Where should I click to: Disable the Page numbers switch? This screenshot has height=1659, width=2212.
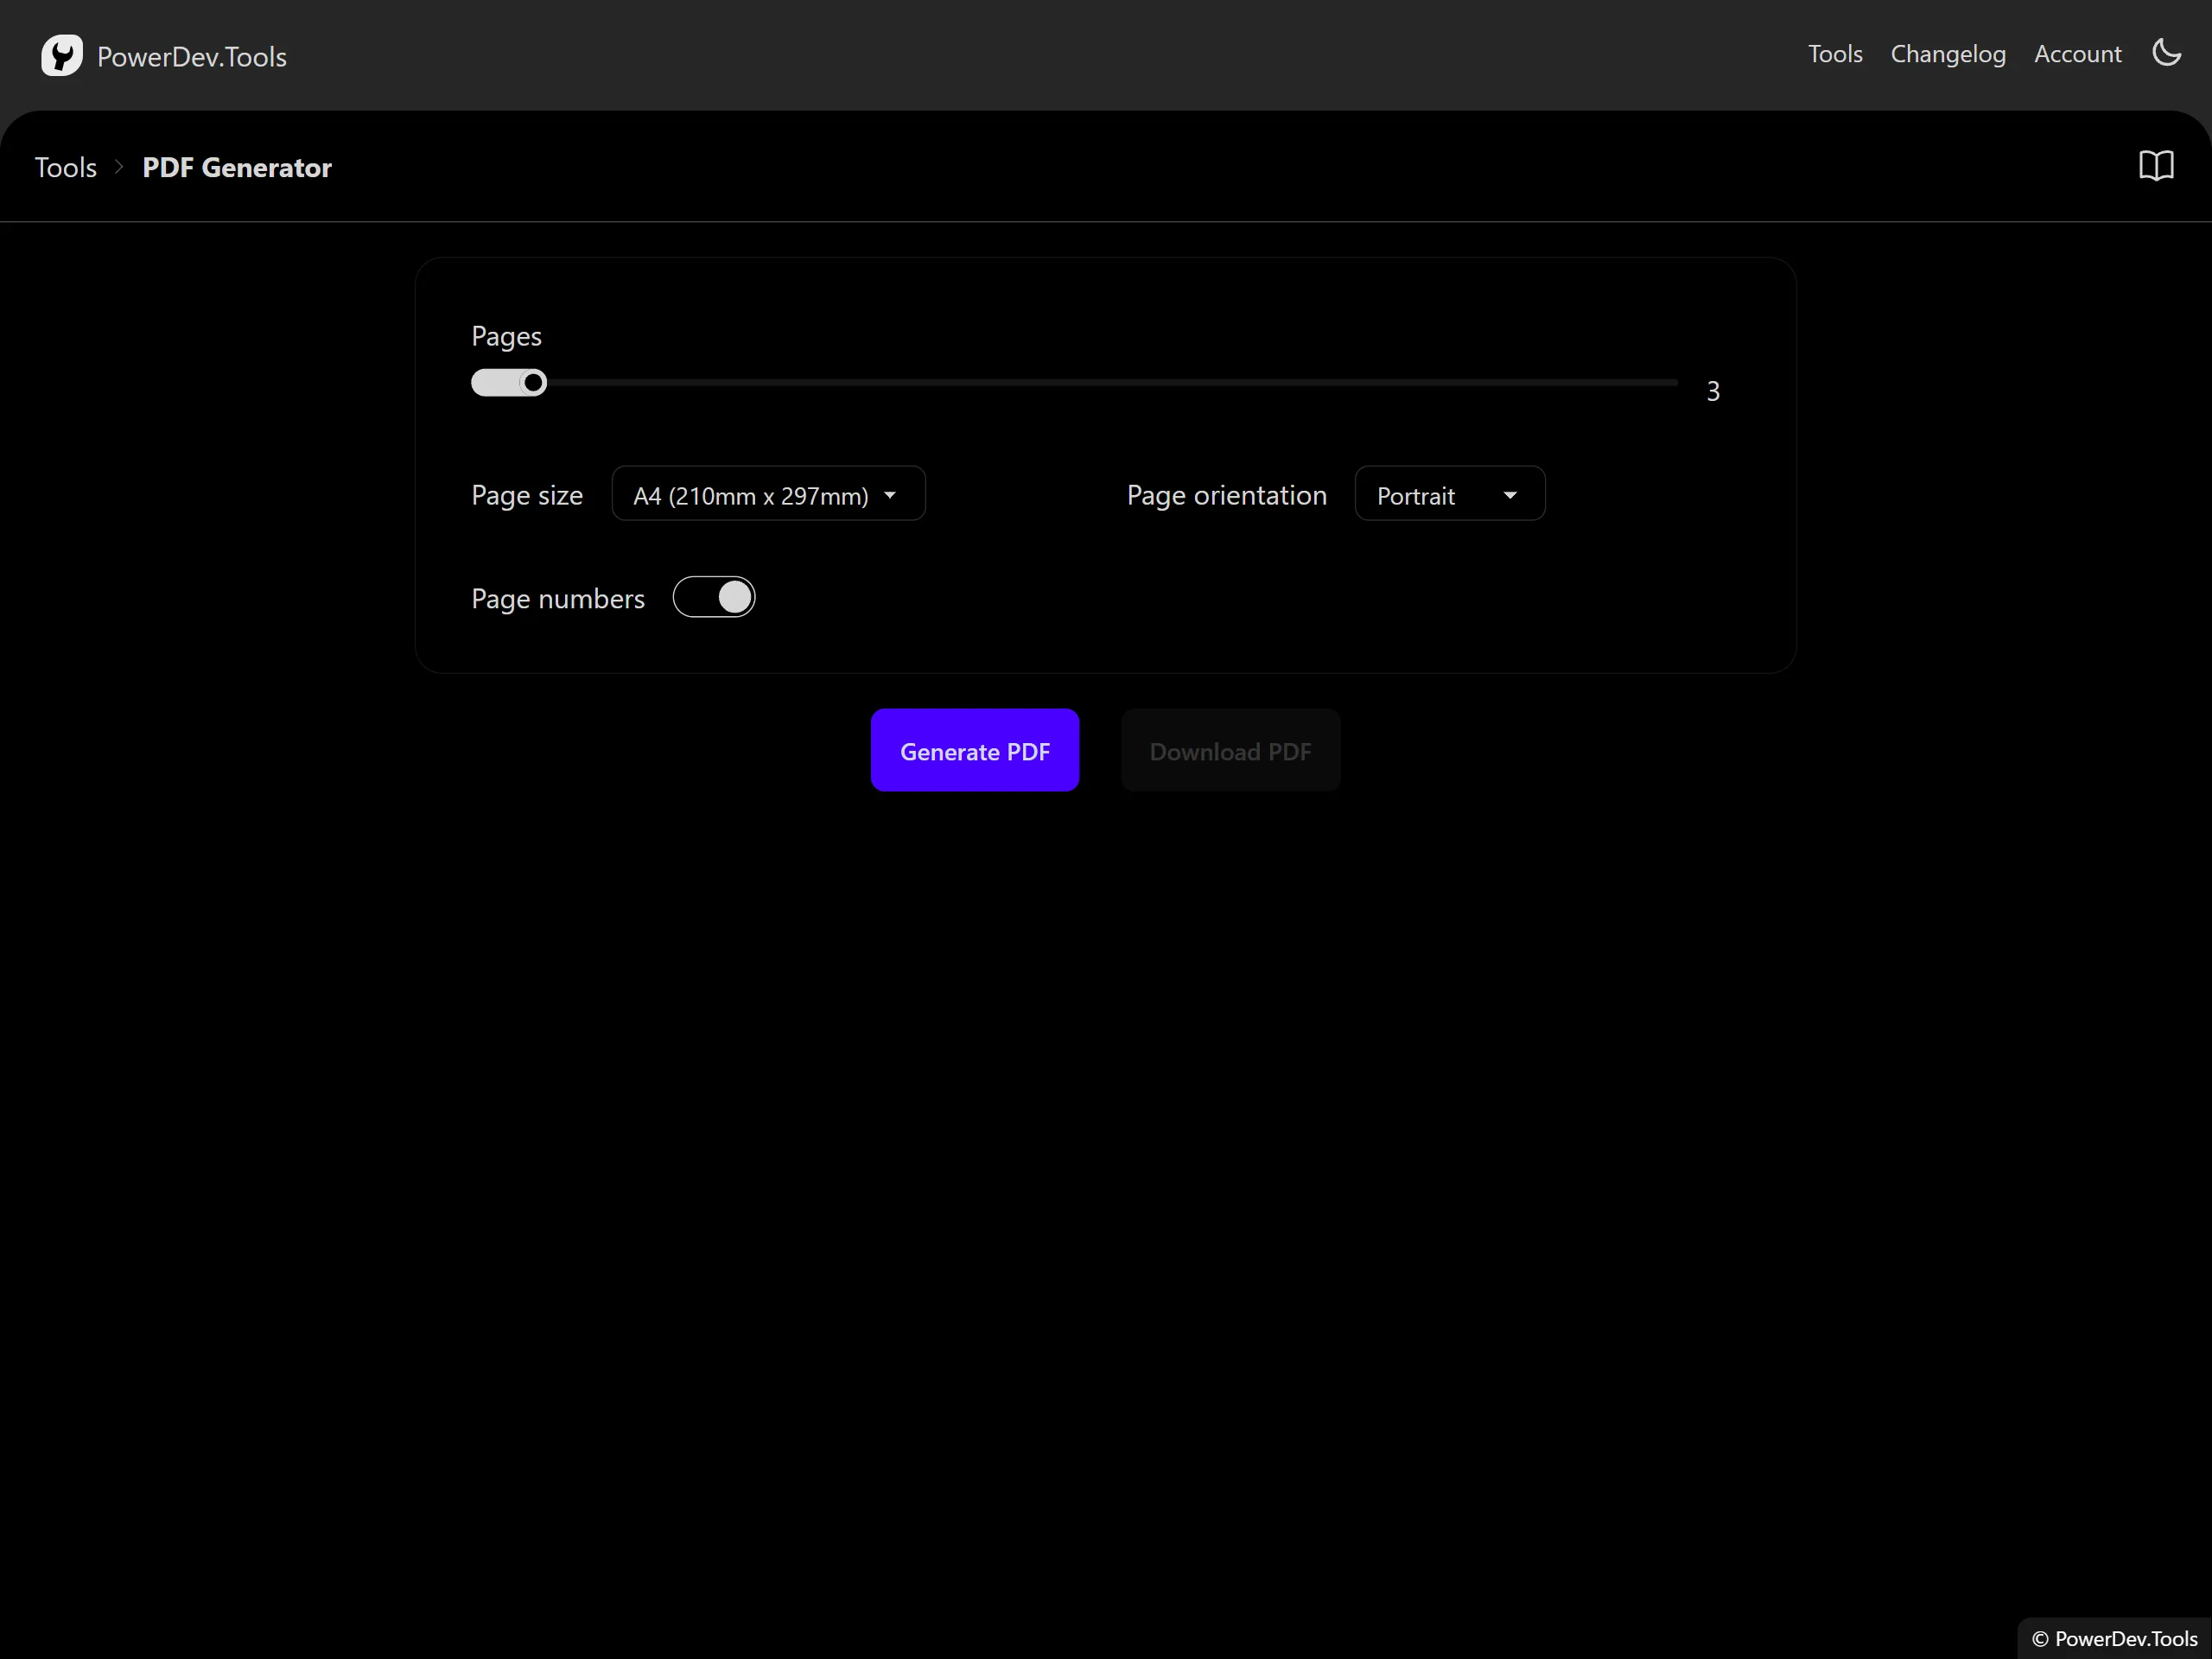click(714, 598)
